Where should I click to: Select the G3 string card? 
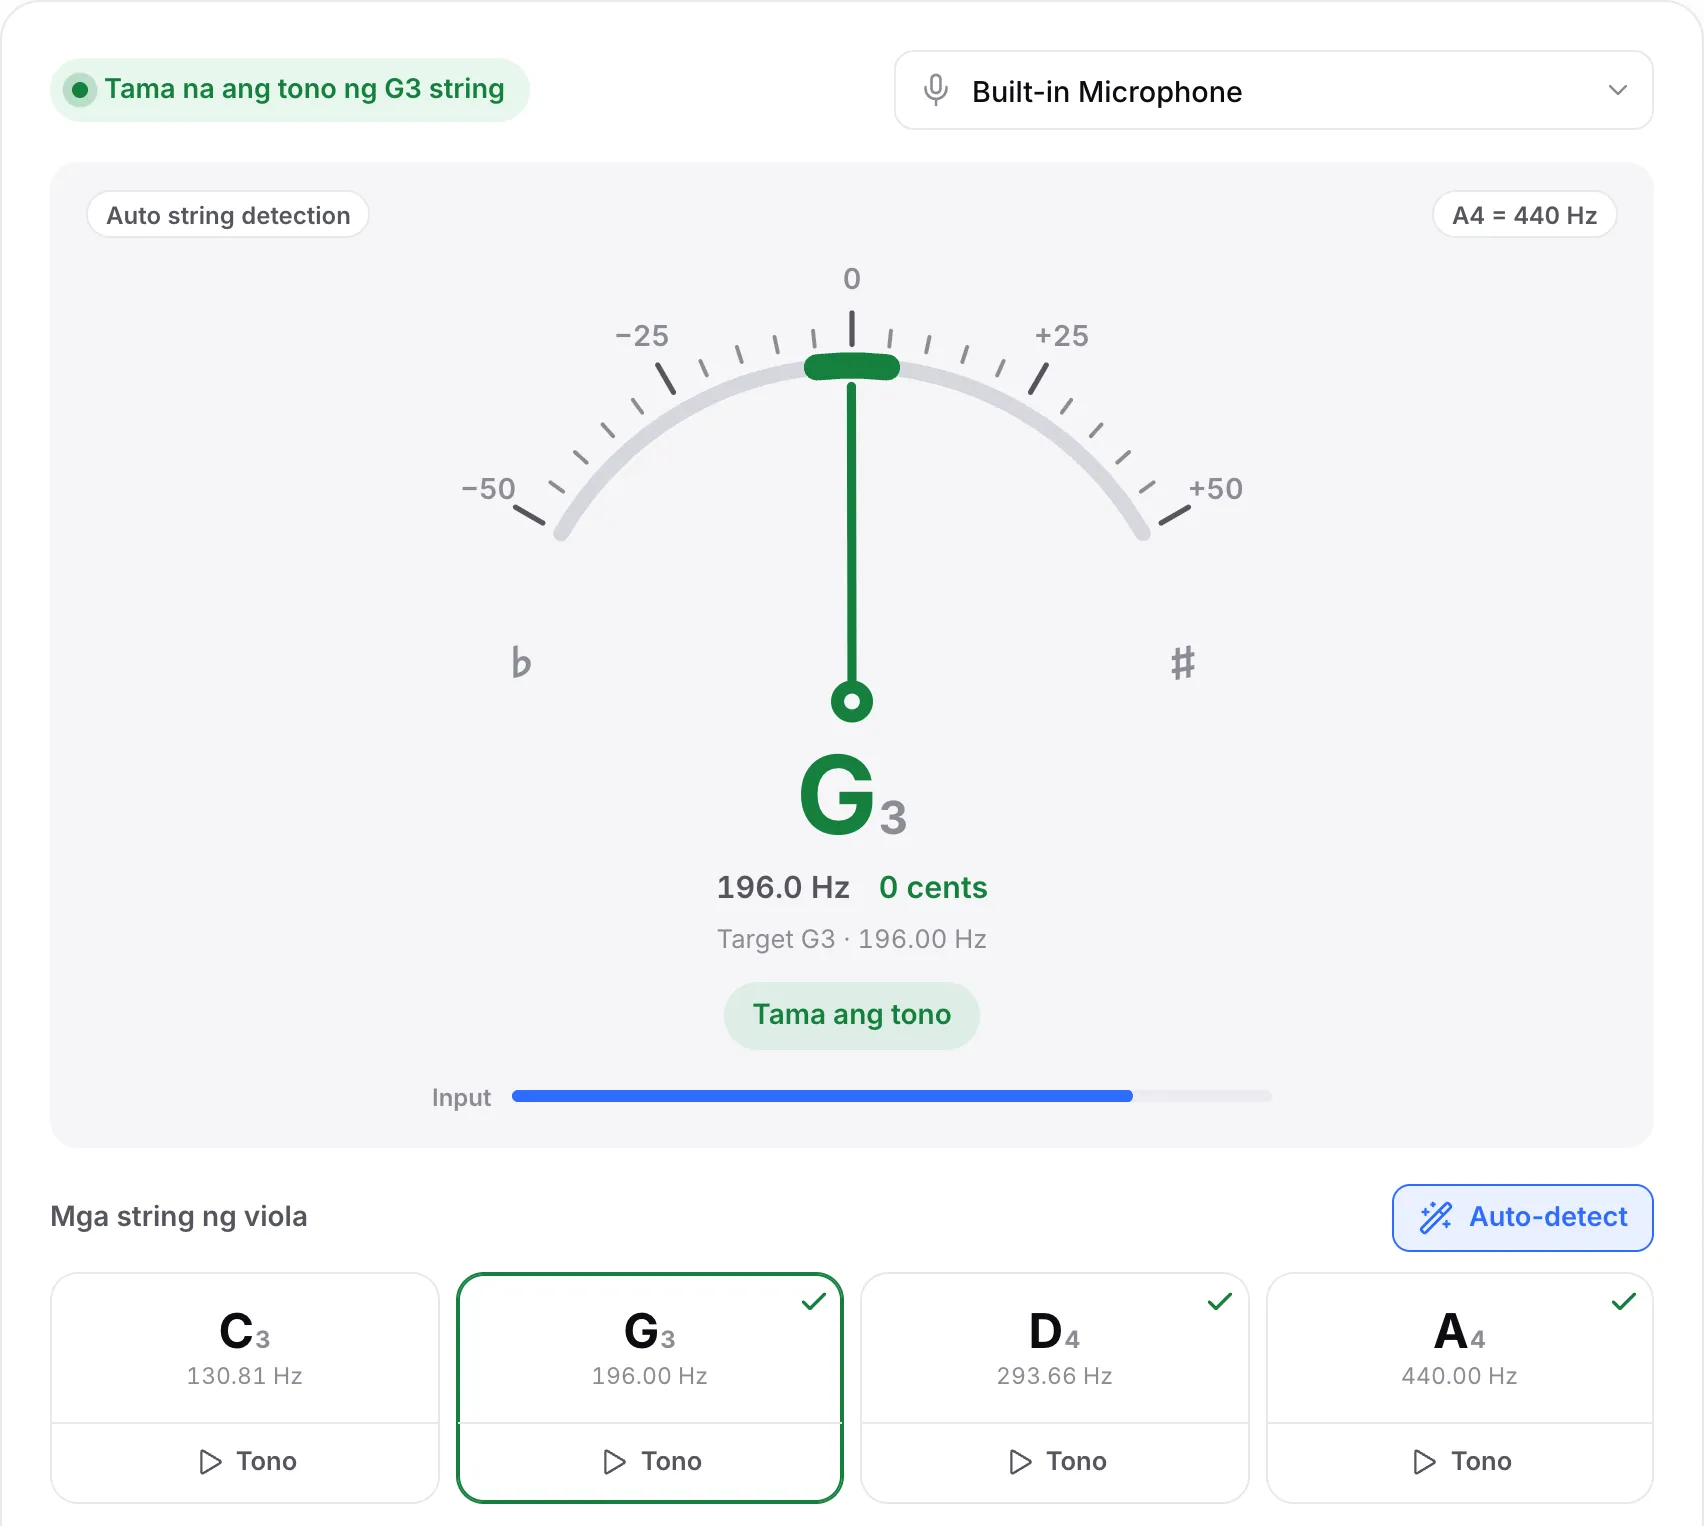pos(650,1347)
